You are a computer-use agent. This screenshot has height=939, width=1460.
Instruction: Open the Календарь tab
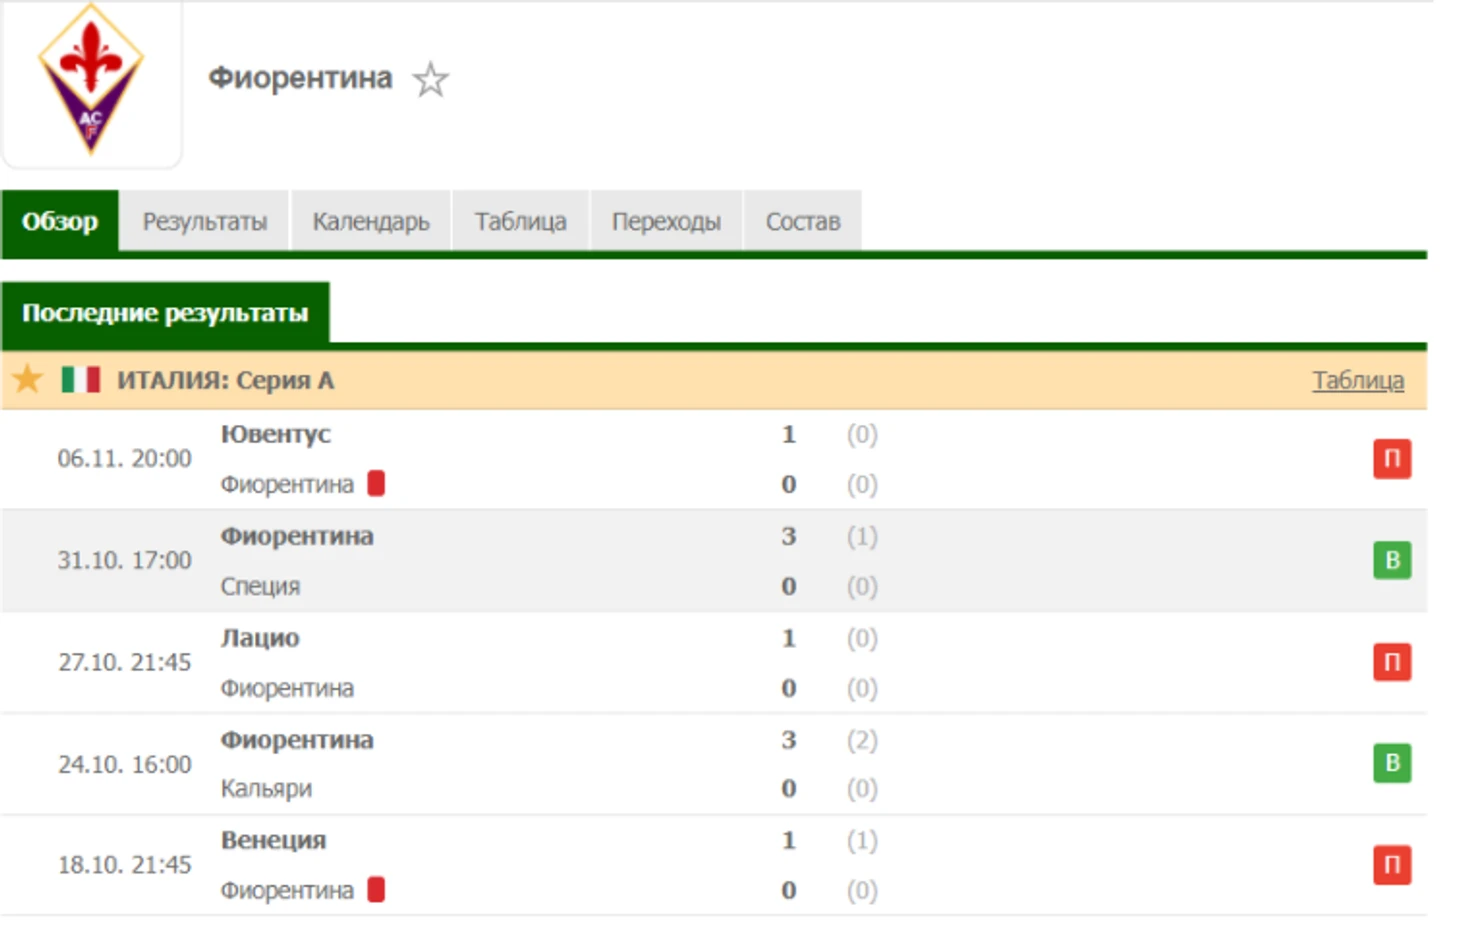pos(371,221)
